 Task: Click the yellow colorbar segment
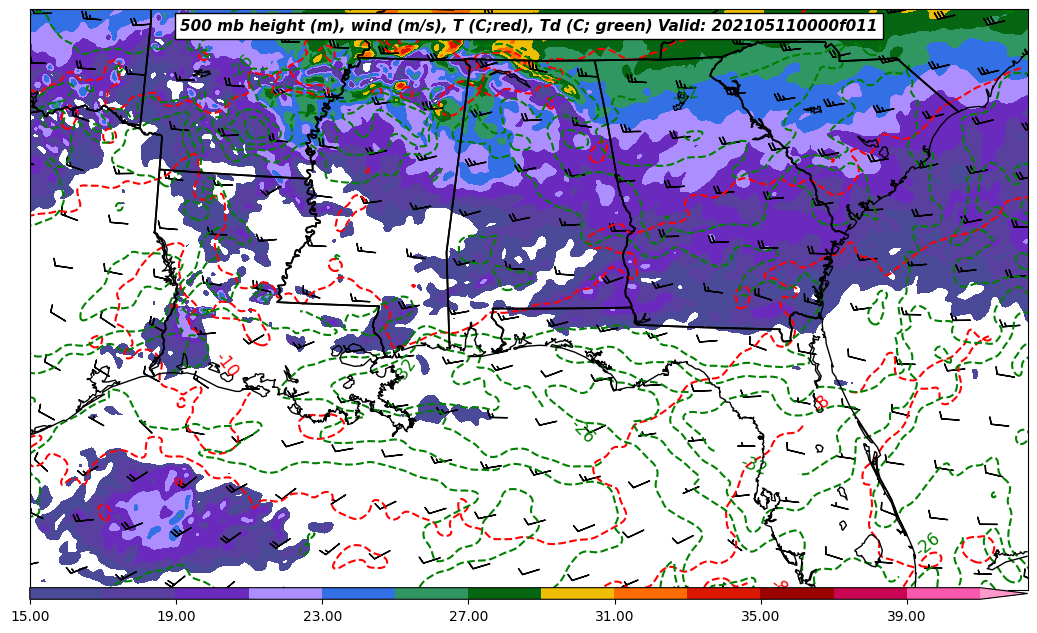(x=577, y=593)
